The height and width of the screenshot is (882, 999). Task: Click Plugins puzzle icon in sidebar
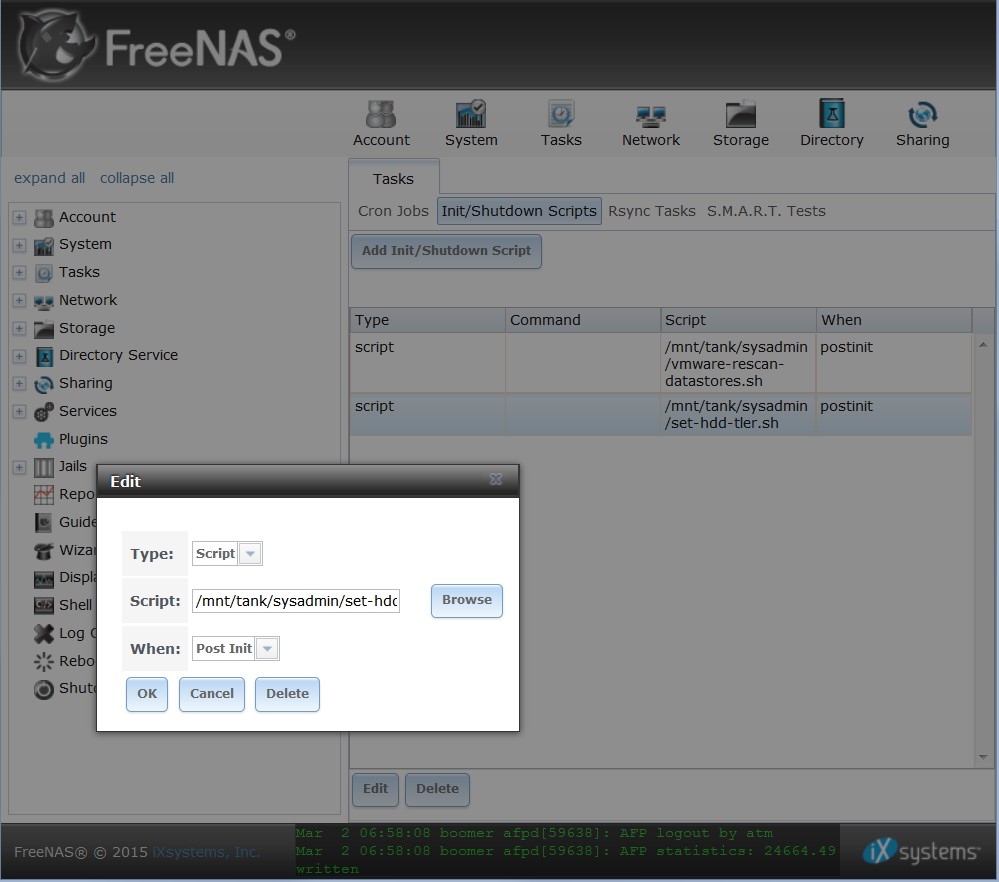tap(43, 440)
